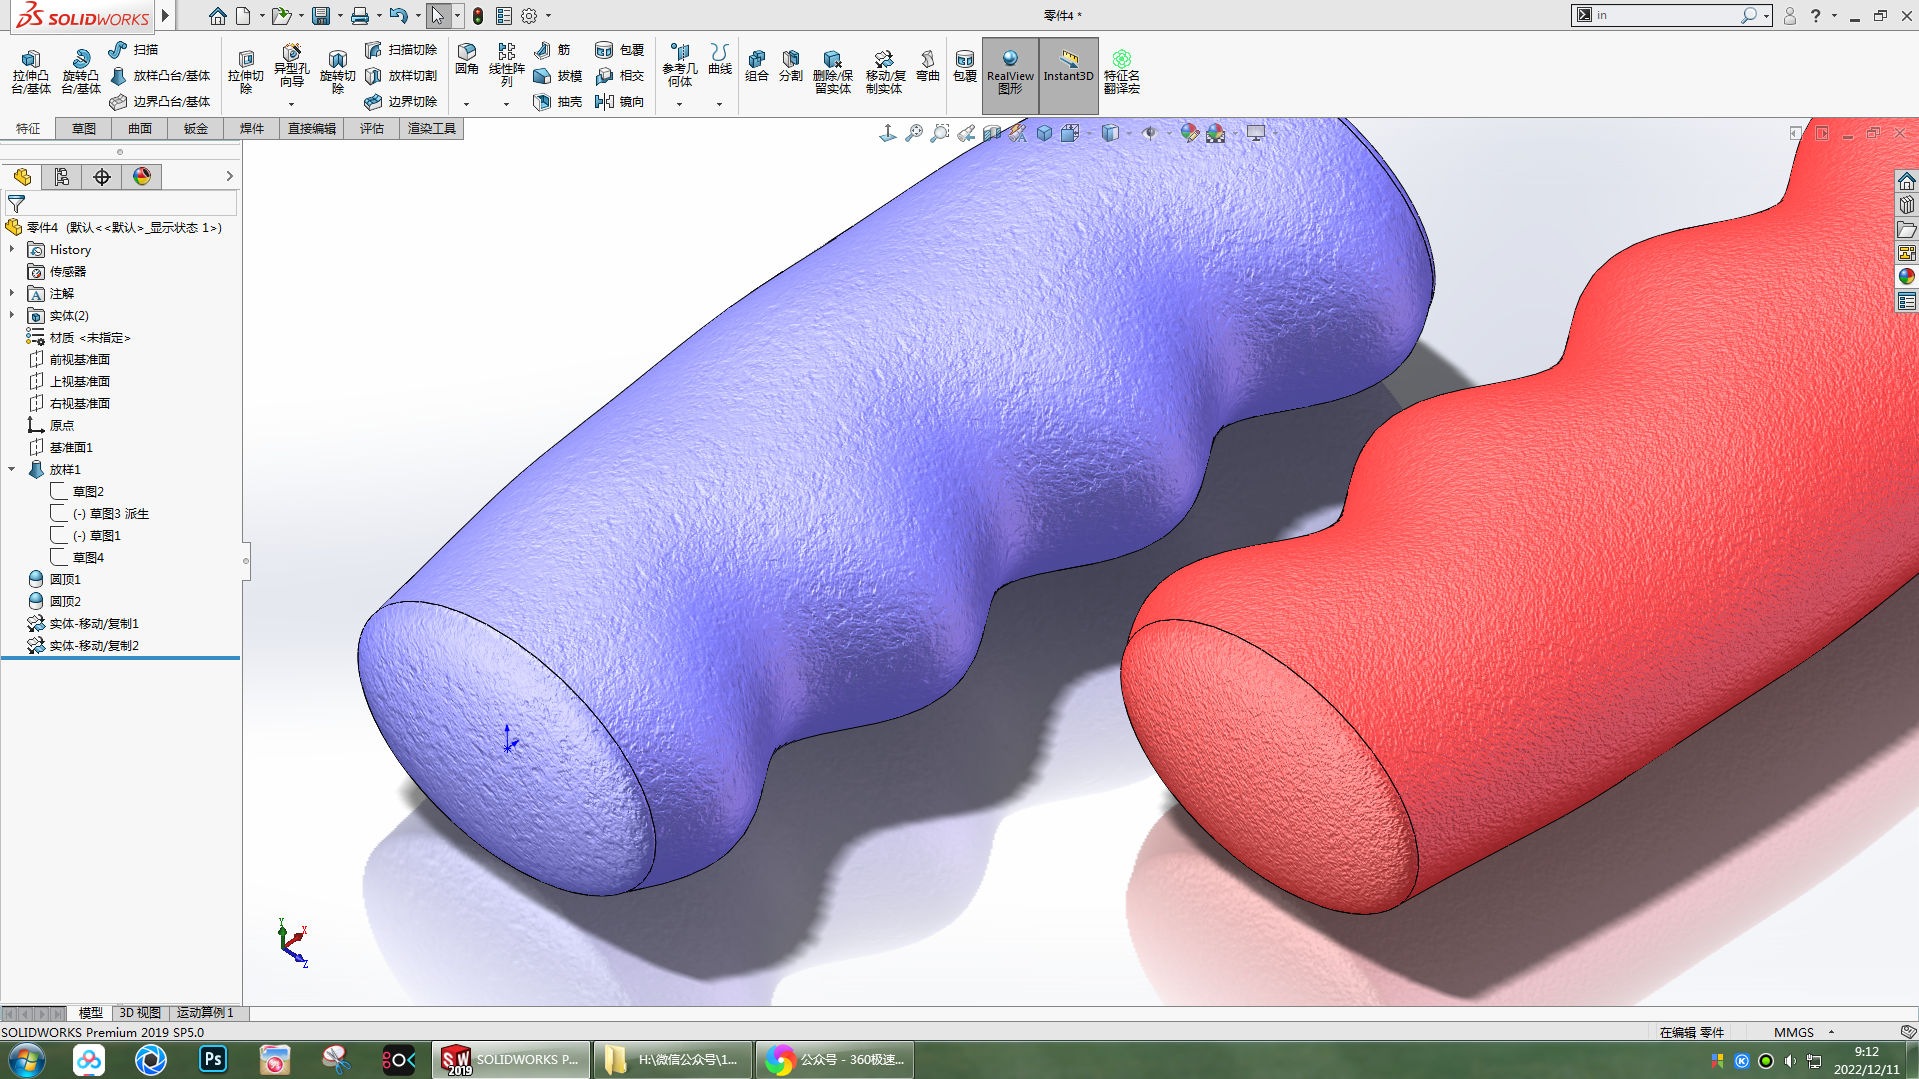Expand the menu arrow beside SOLIDWORKS logo
The height and width of the screenshot is (1079, 1919).
(x=165, y=16)
